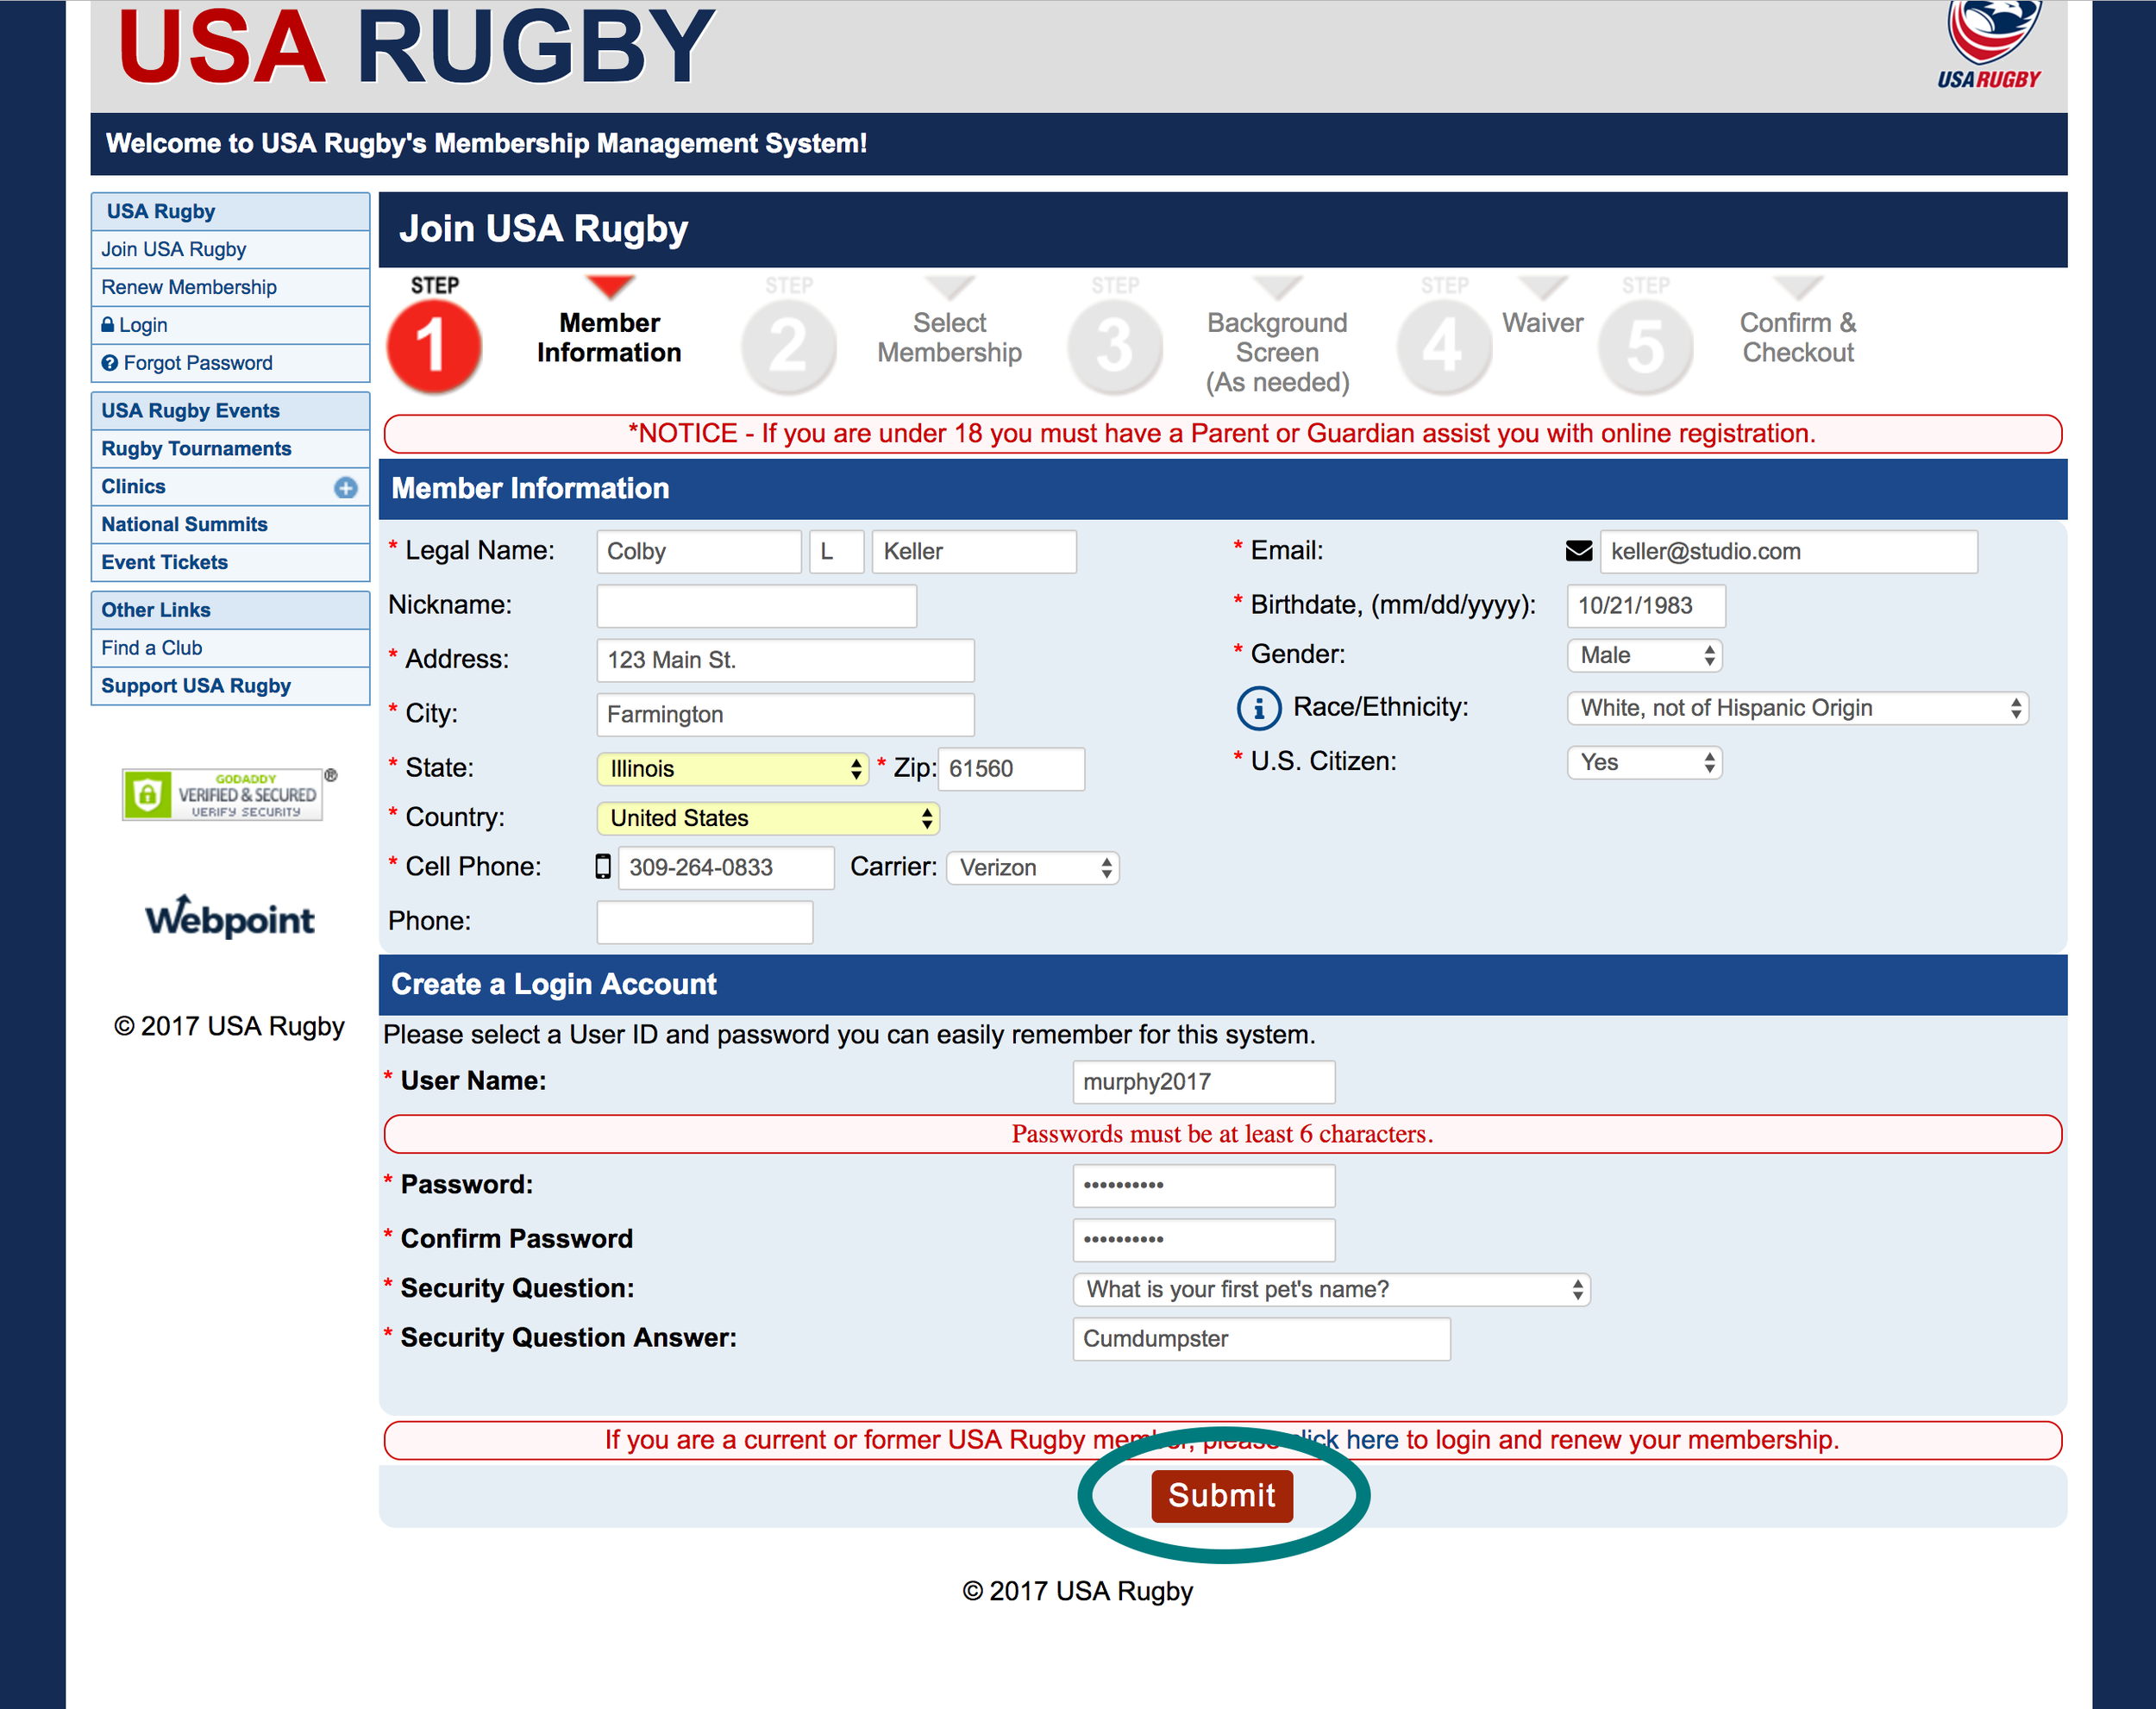Click the middle initial field containing L
The image size is (2156, 1709).
coord(836,551)
